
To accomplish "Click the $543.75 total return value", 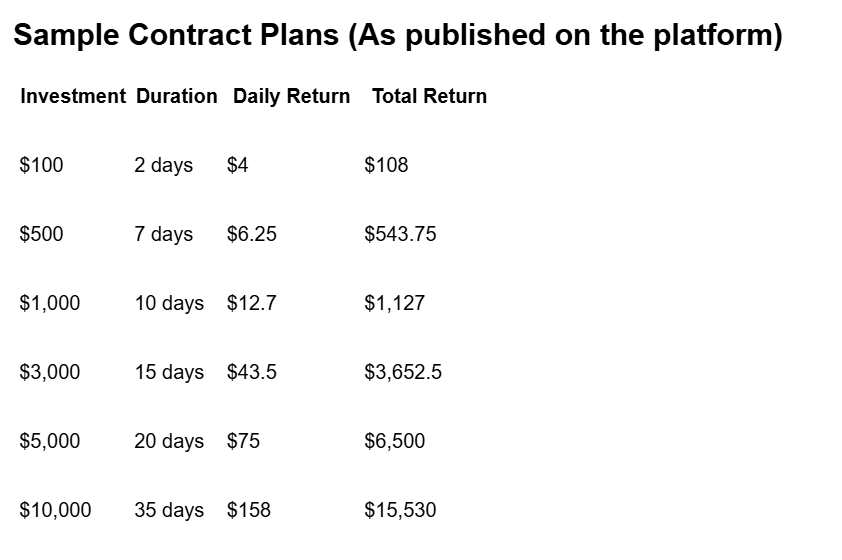I will point(400,235).
